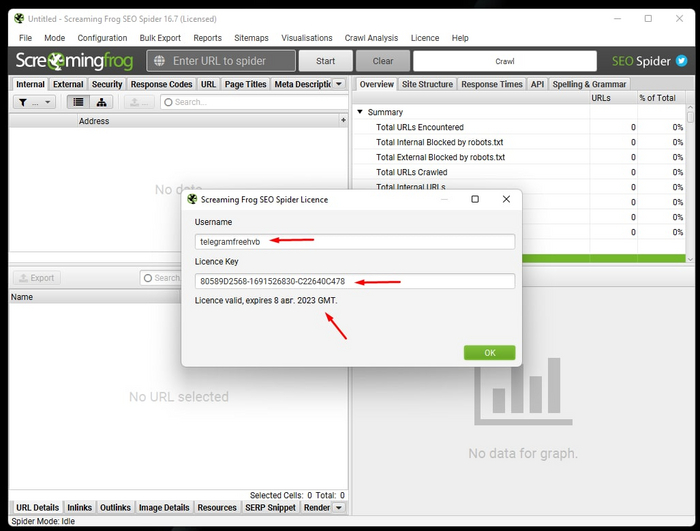Open the Help menu

coord(460,38)
